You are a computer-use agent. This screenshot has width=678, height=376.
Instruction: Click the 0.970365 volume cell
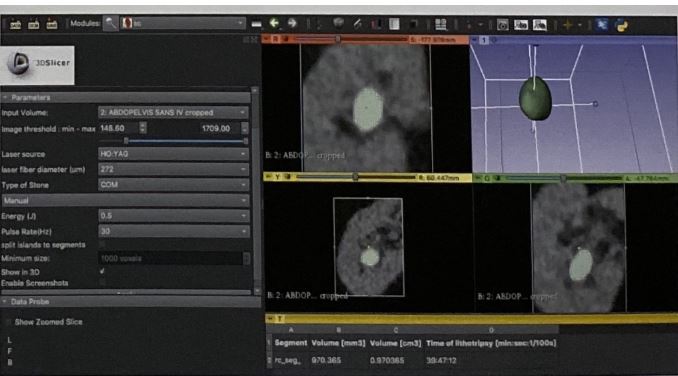387,360
